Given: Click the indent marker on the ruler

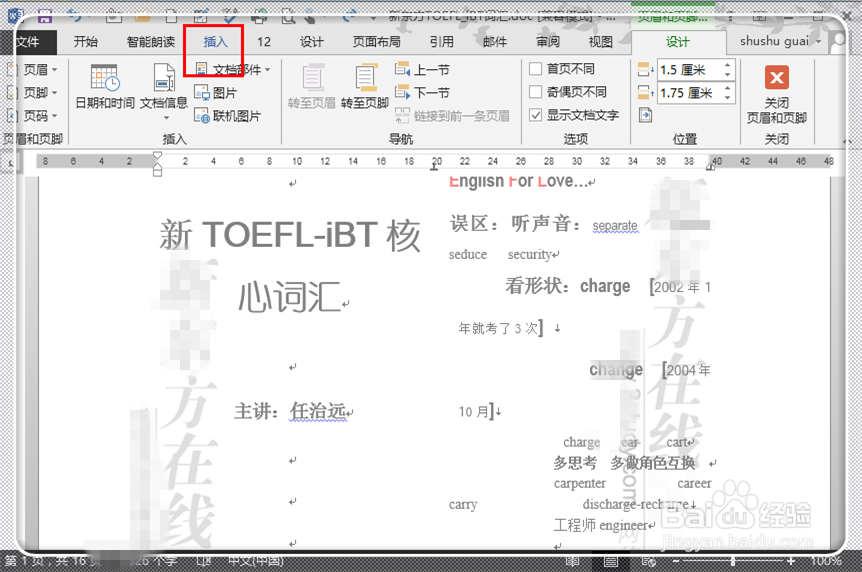Looking at the screenshot, I should click(x=157, y=164).
